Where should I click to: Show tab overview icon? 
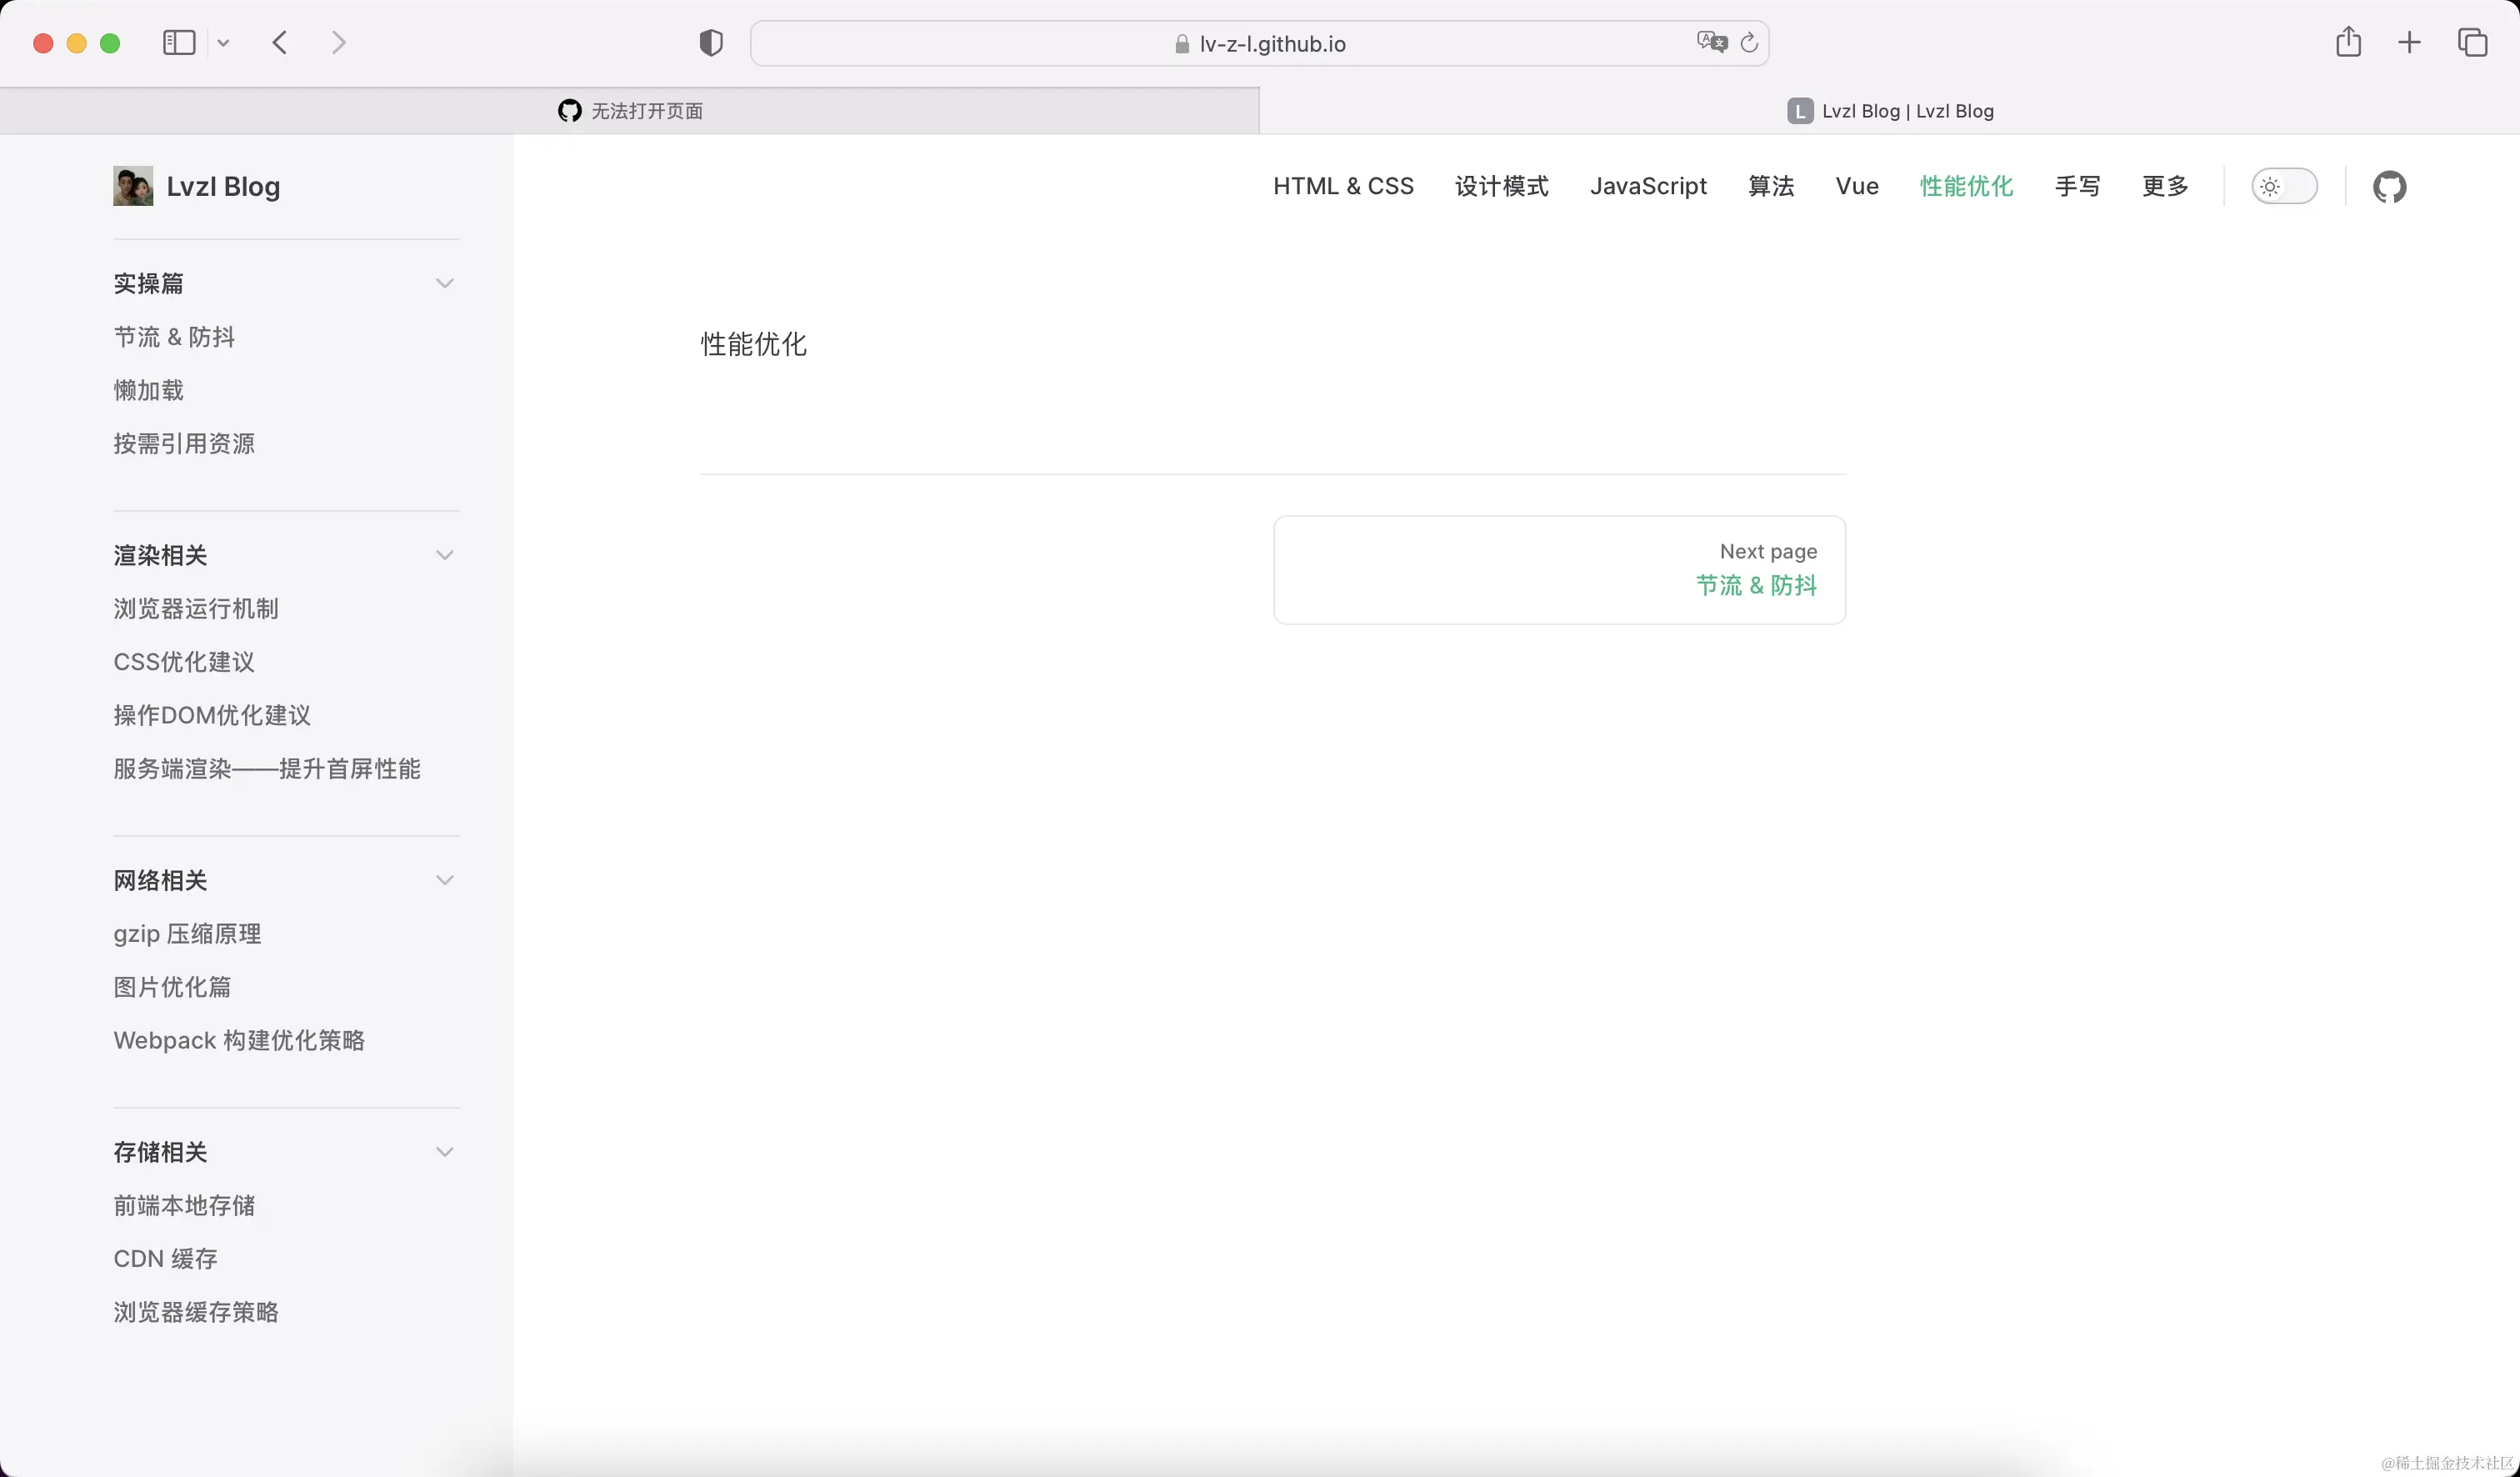pyautogui.click(x=2472, y=43)
